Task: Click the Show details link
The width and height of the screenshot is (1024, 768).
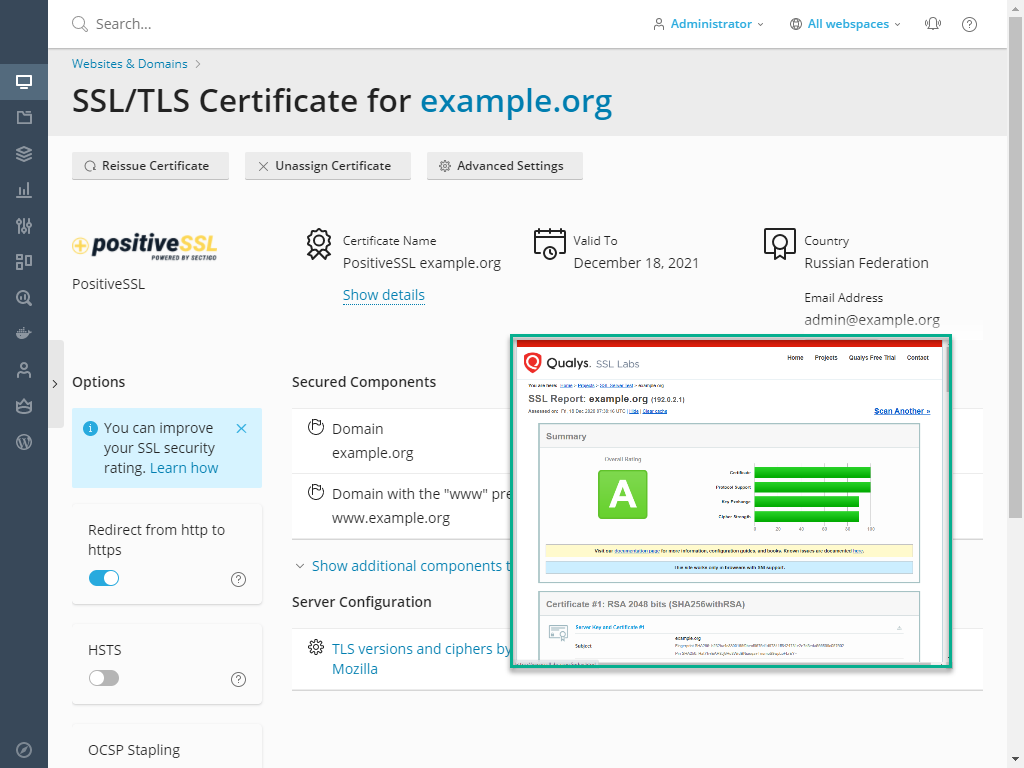Action: coord(384,295)
